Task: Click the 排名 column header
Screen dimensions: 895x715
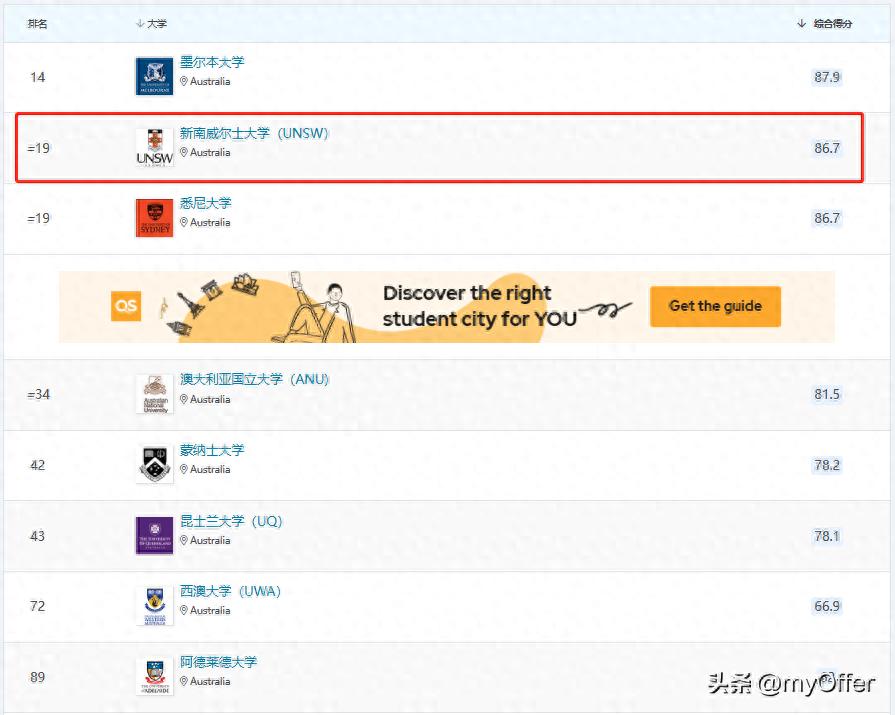Action: pyautogui.click(x=38, y=23)
